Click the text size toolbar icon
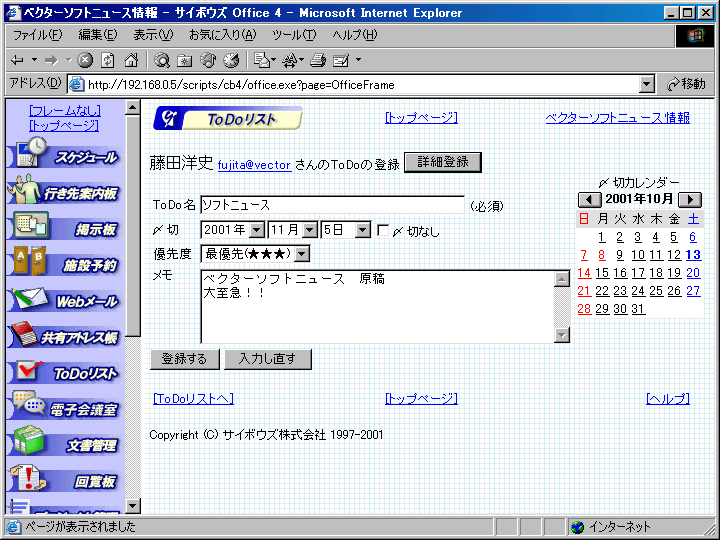Image resolution: width=720 pixels, height=540 pixels. (x=290, y=60)
